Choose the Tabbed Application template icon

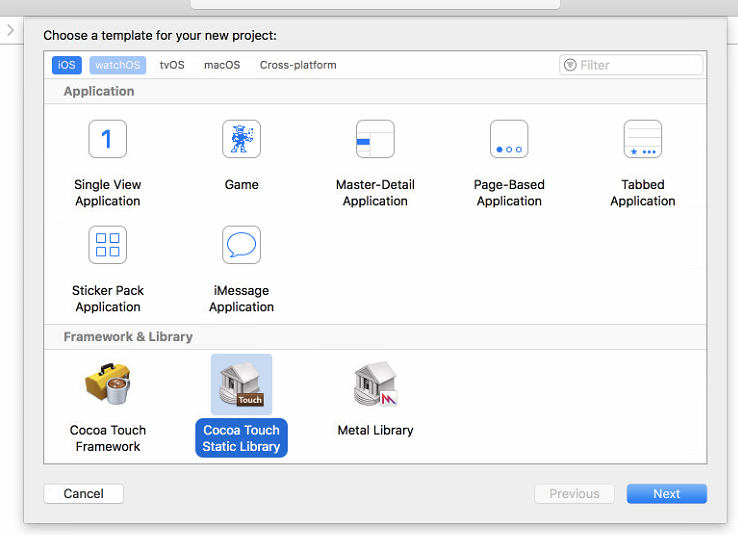coord(642,139)
